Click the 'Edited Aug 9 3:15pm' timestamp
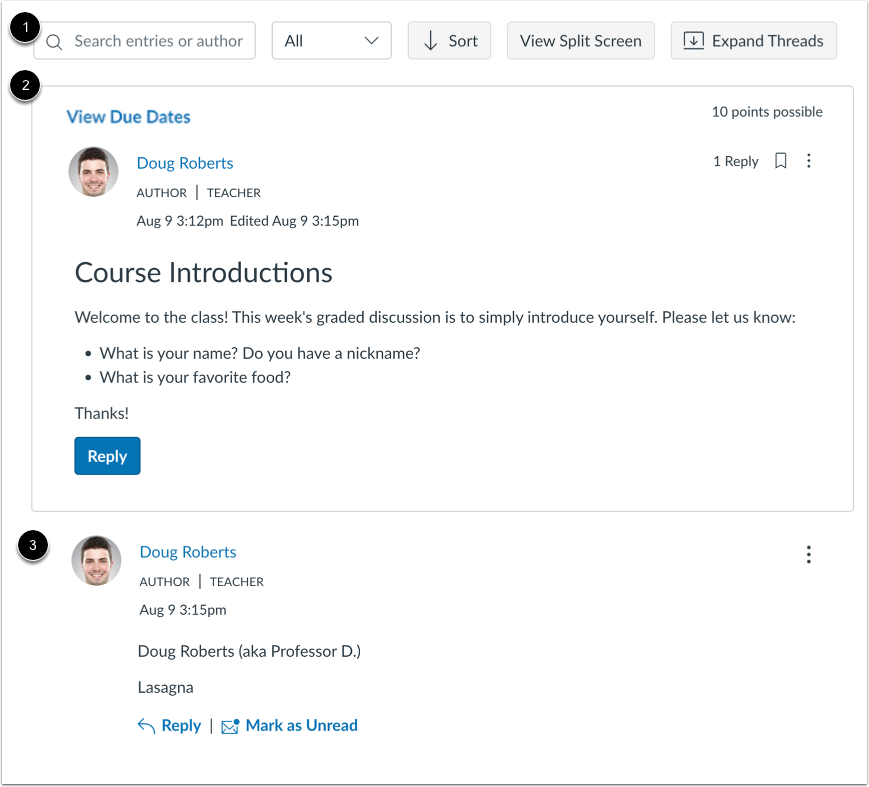Image resolution: width=869 pixels, height=787 pixels. coord(294,221)
